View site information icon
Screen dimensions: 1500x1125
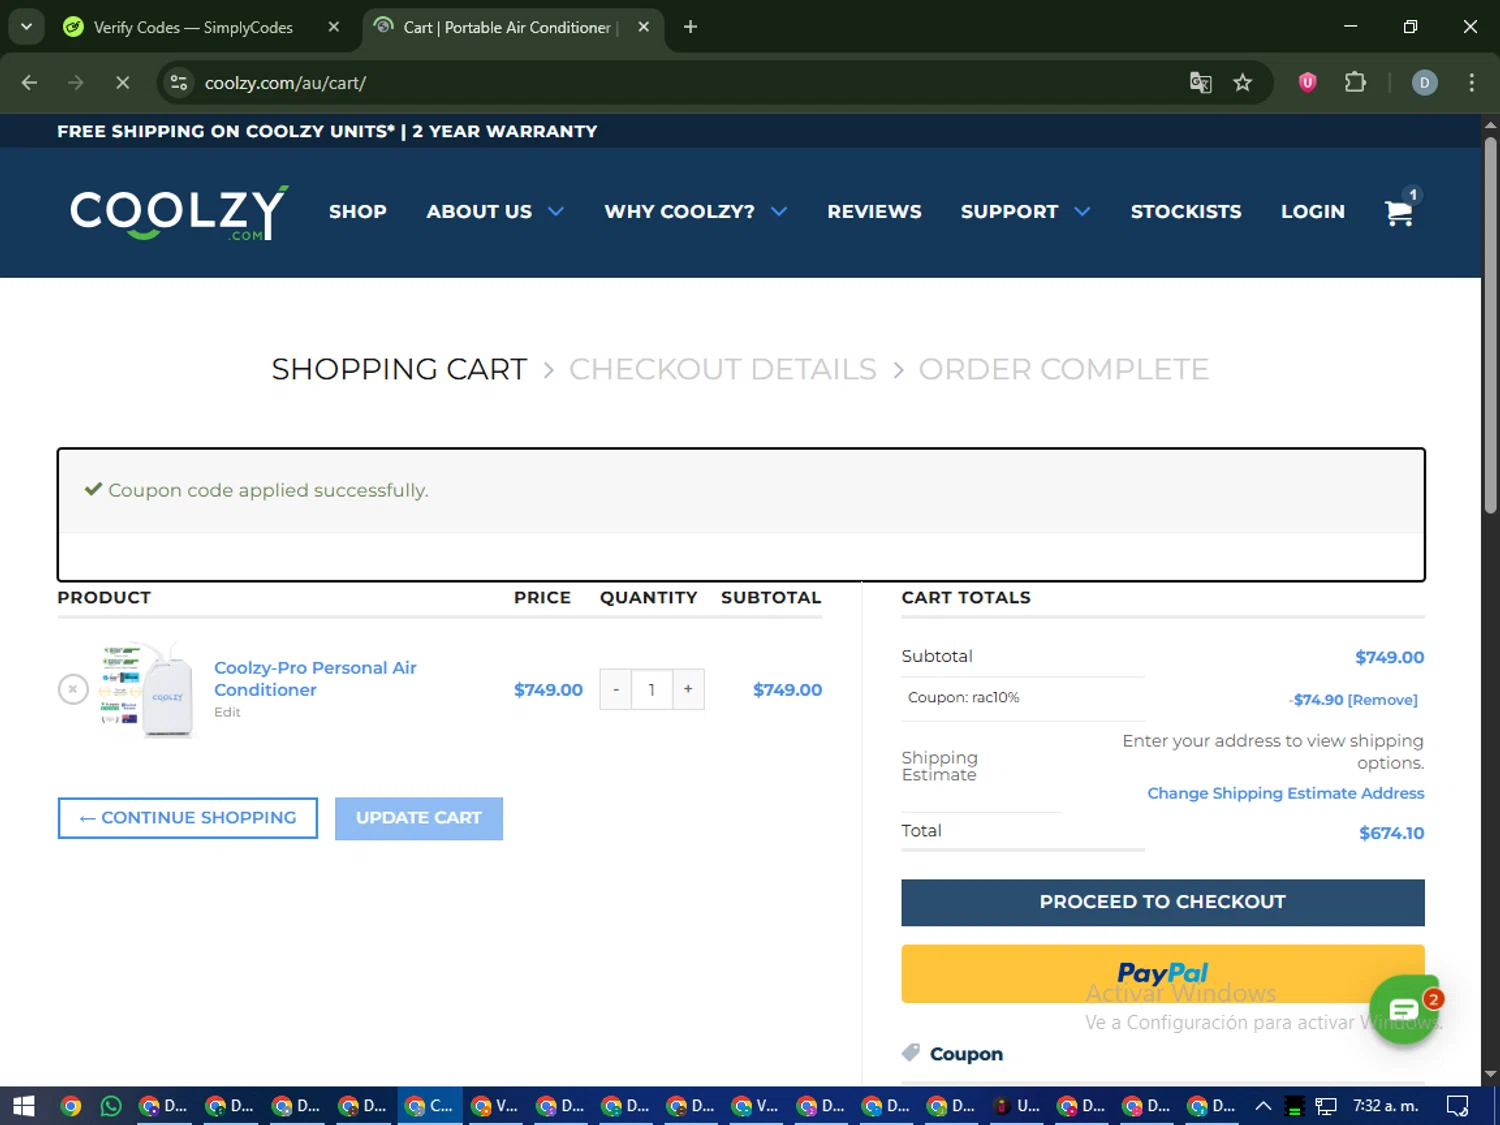point(179,83)
